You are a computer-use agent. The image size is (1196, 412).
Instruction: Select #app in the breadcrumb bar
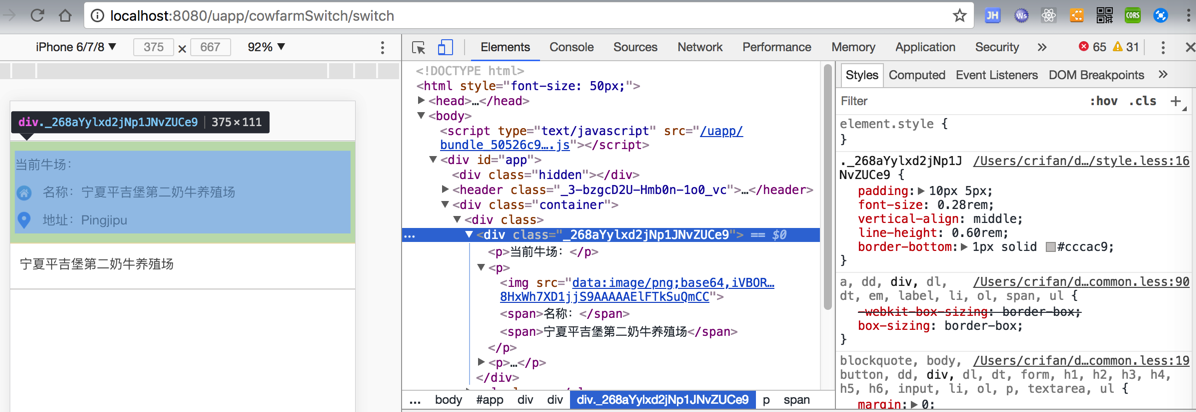click(490, 400)
